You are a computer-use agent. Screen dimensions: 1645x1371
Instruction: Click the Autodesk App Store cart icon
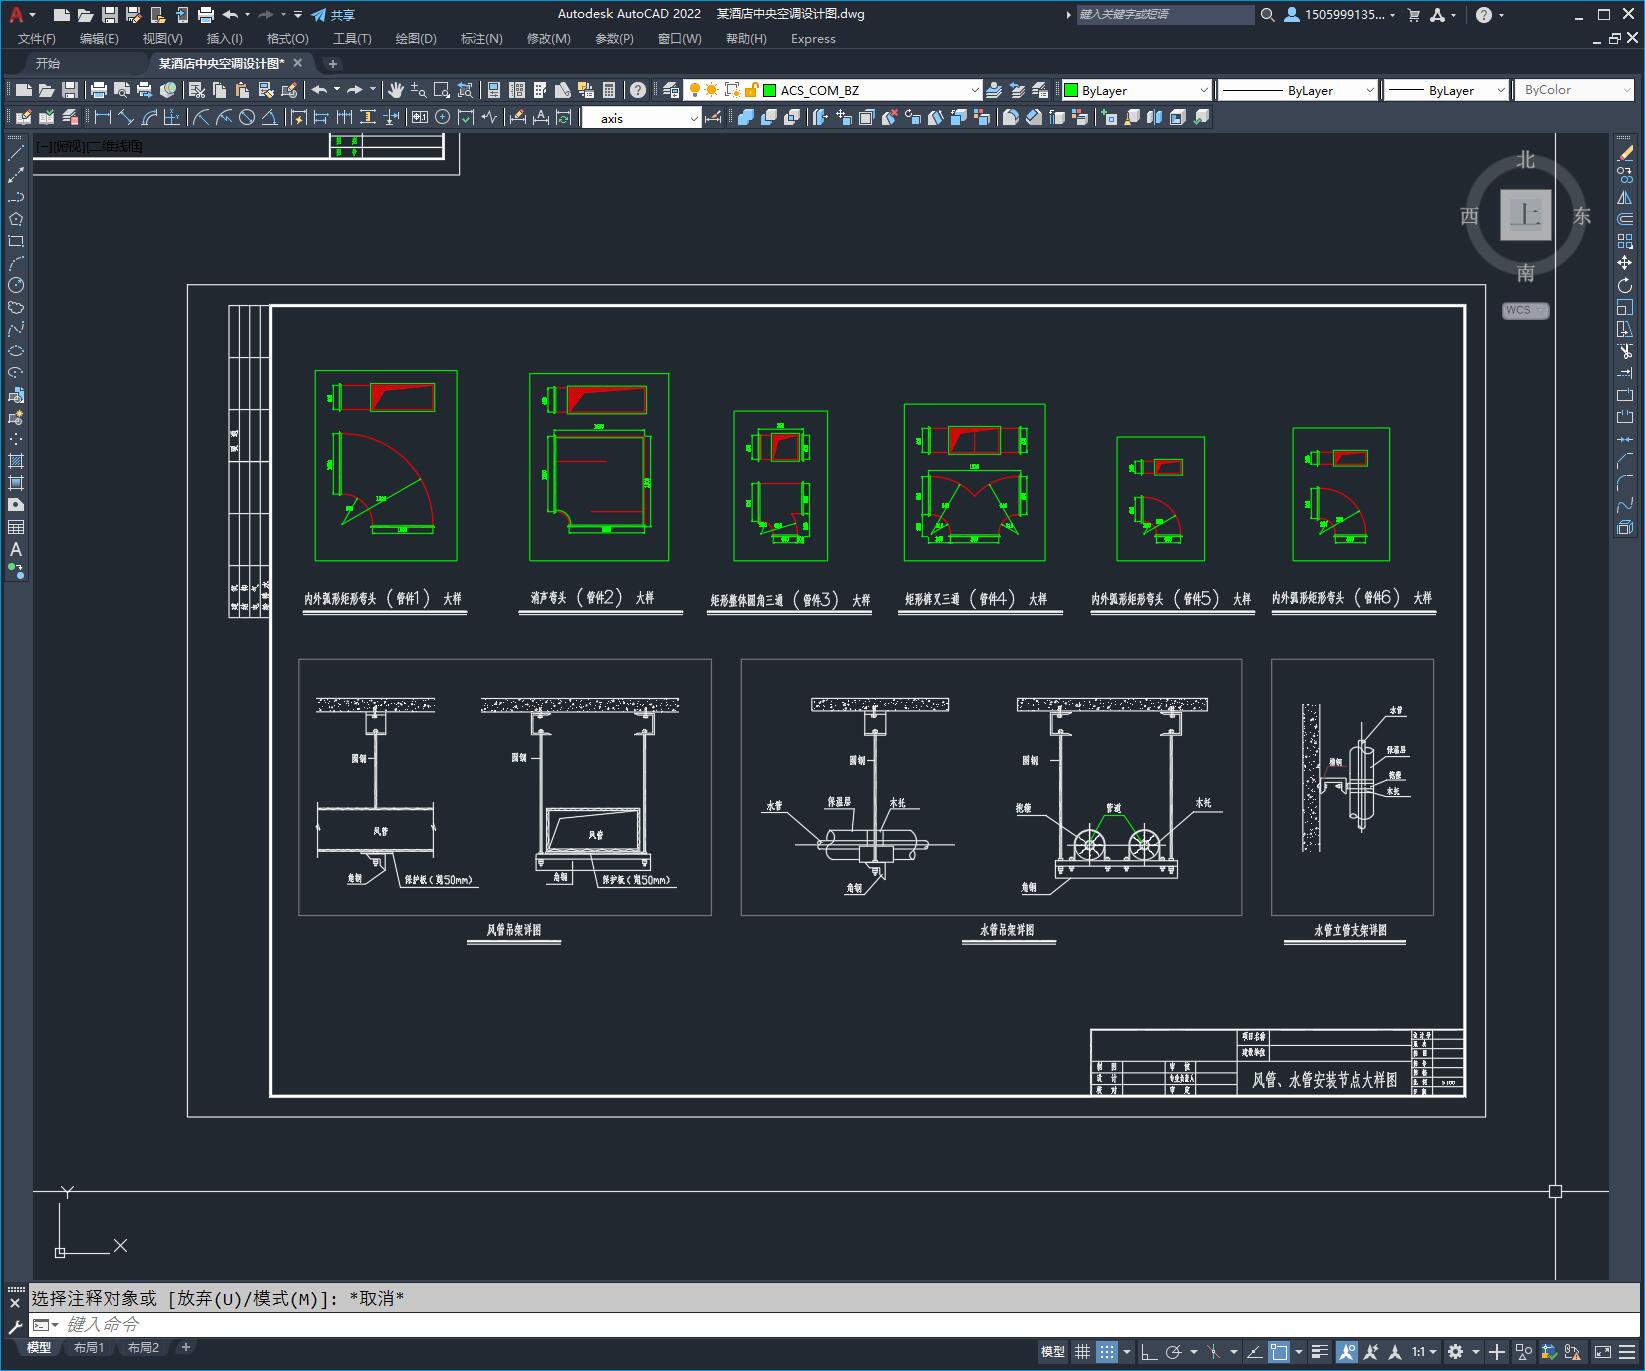click(x=1414, y=15)
